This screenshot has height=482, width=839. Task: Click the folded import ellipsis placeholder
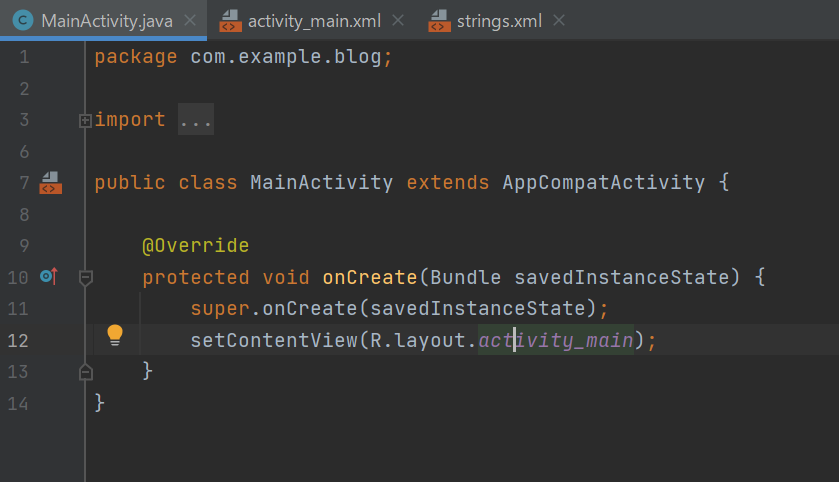[x=196, y=119]
